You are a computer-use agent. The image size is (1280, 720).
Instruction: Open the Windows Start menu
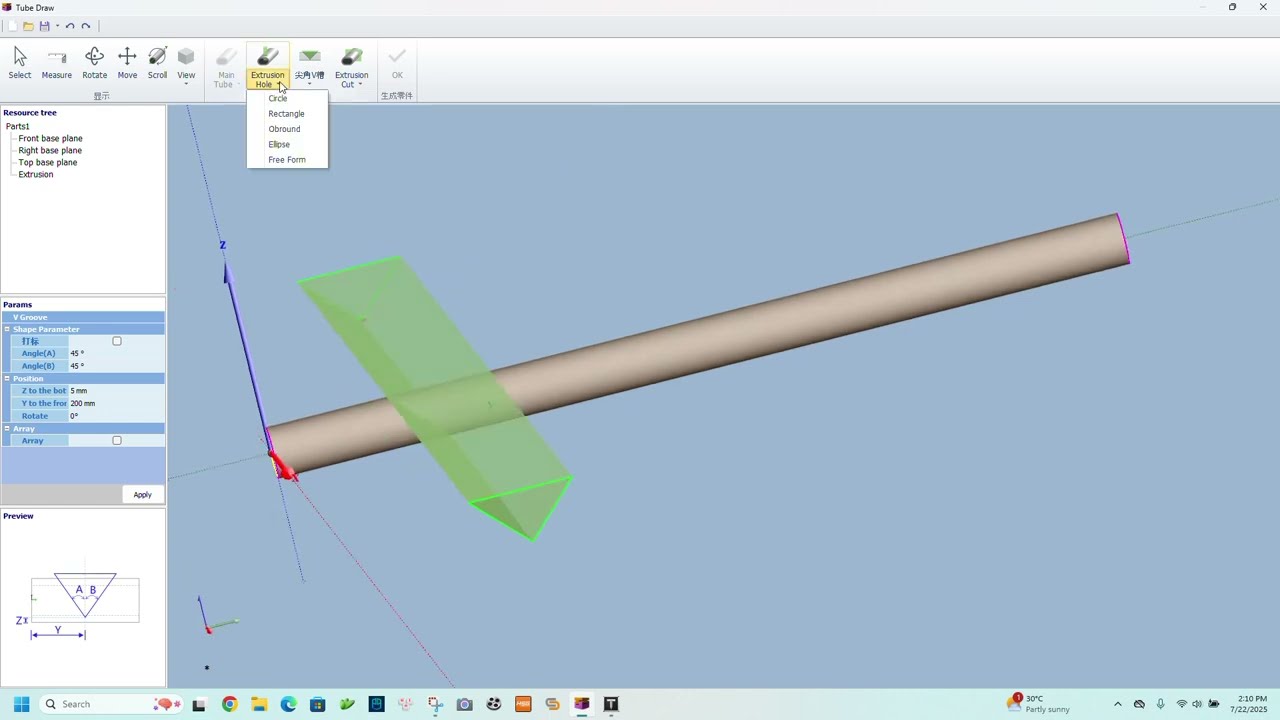point(21,704)
